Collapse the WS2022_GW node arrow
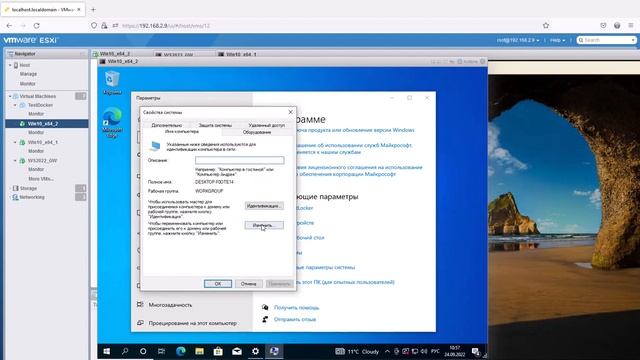The height and width of the screenshot is (360, 640). 16,160
